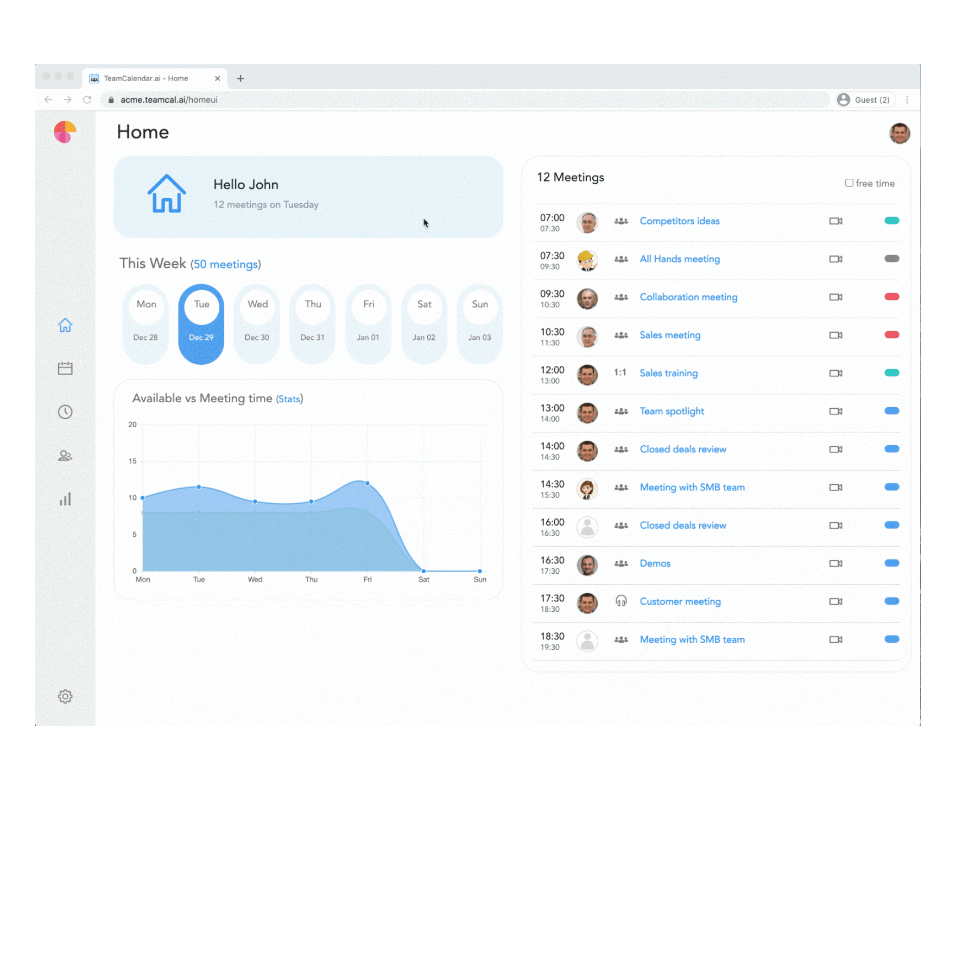The width and height of the screenshot is (955, 955).
Task: Select Fri Jan 01 day pill
Action: tap(368, 324)
